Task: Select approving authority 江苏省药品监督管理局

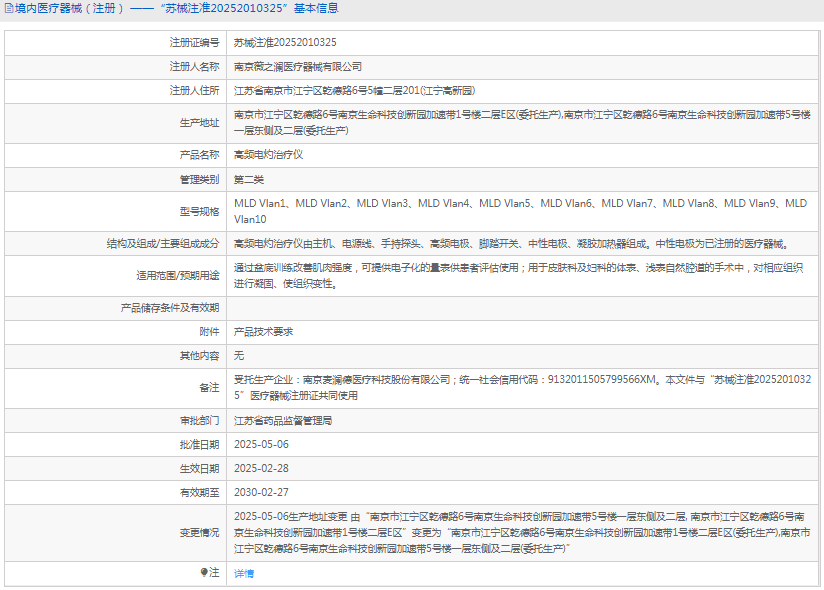Action: (x=283, y=421)
